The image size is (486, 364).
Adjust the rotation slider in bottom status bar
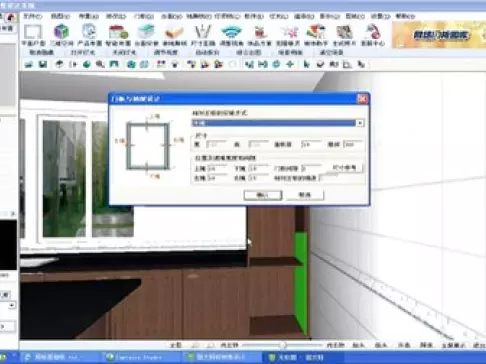tap(283, 345)
